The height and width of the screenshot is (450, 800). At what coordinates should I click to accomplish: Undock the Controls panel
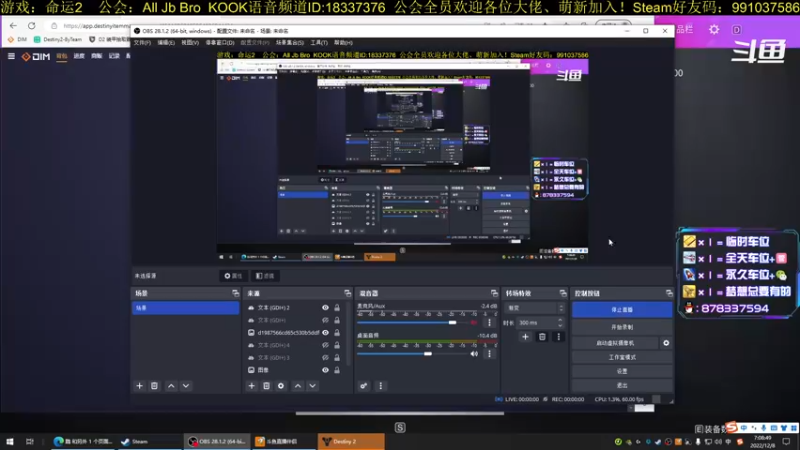[669, 293]
